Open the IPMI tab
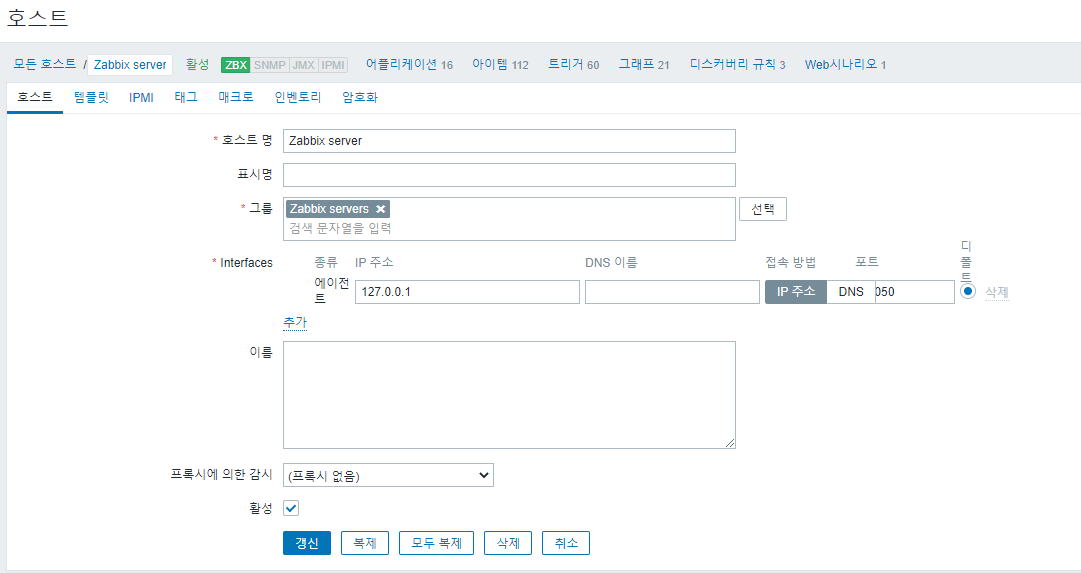 click(141, 97)
